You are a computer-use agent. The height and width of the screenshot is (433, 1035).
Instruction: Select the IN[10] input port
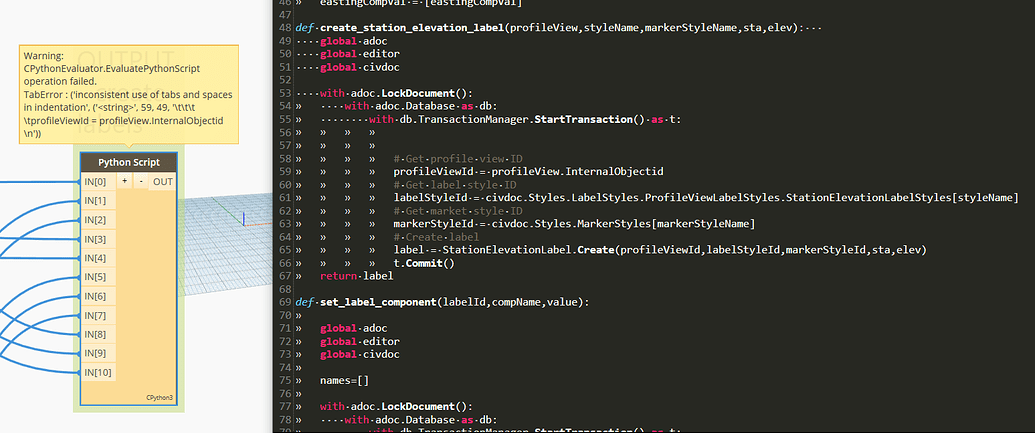[x=98, y=373]
